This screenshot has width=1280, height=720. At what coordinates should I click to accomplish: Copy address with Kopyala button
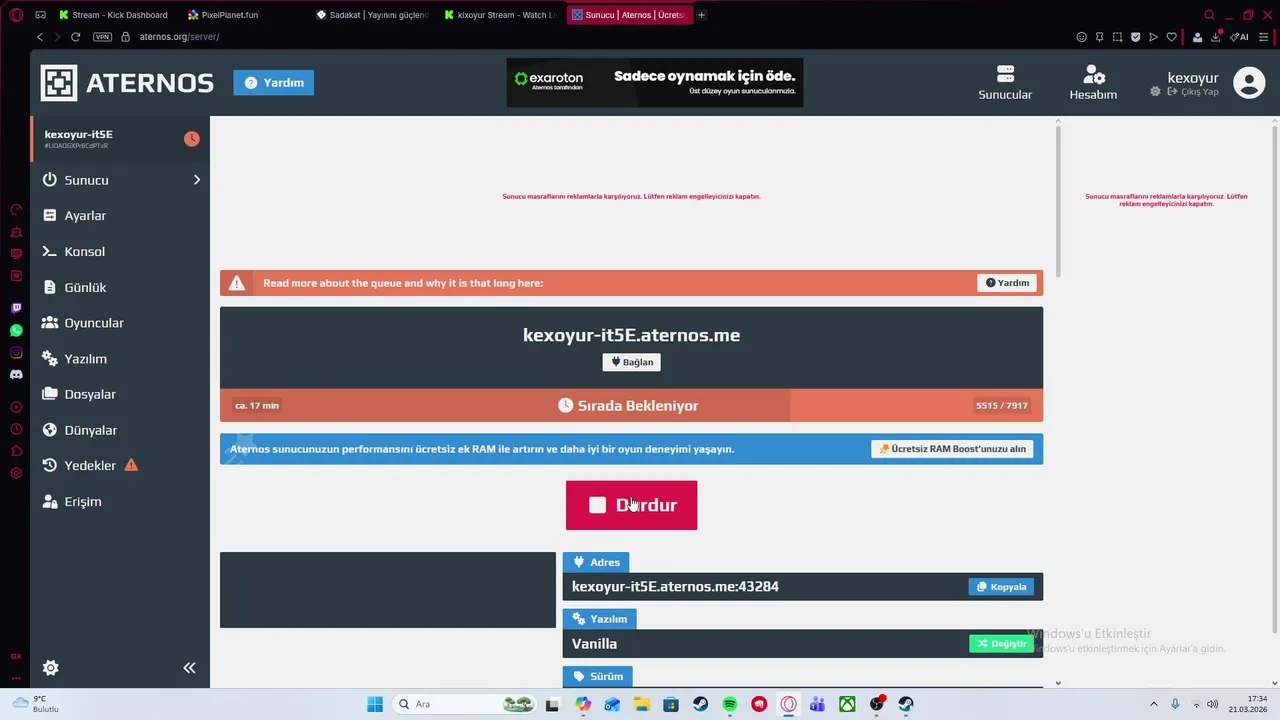point(1001,587)
